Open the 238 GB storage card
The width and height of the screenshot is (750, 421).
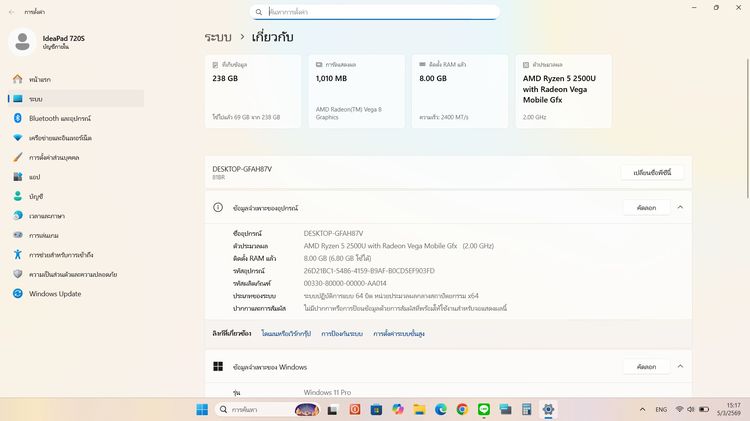253,91
